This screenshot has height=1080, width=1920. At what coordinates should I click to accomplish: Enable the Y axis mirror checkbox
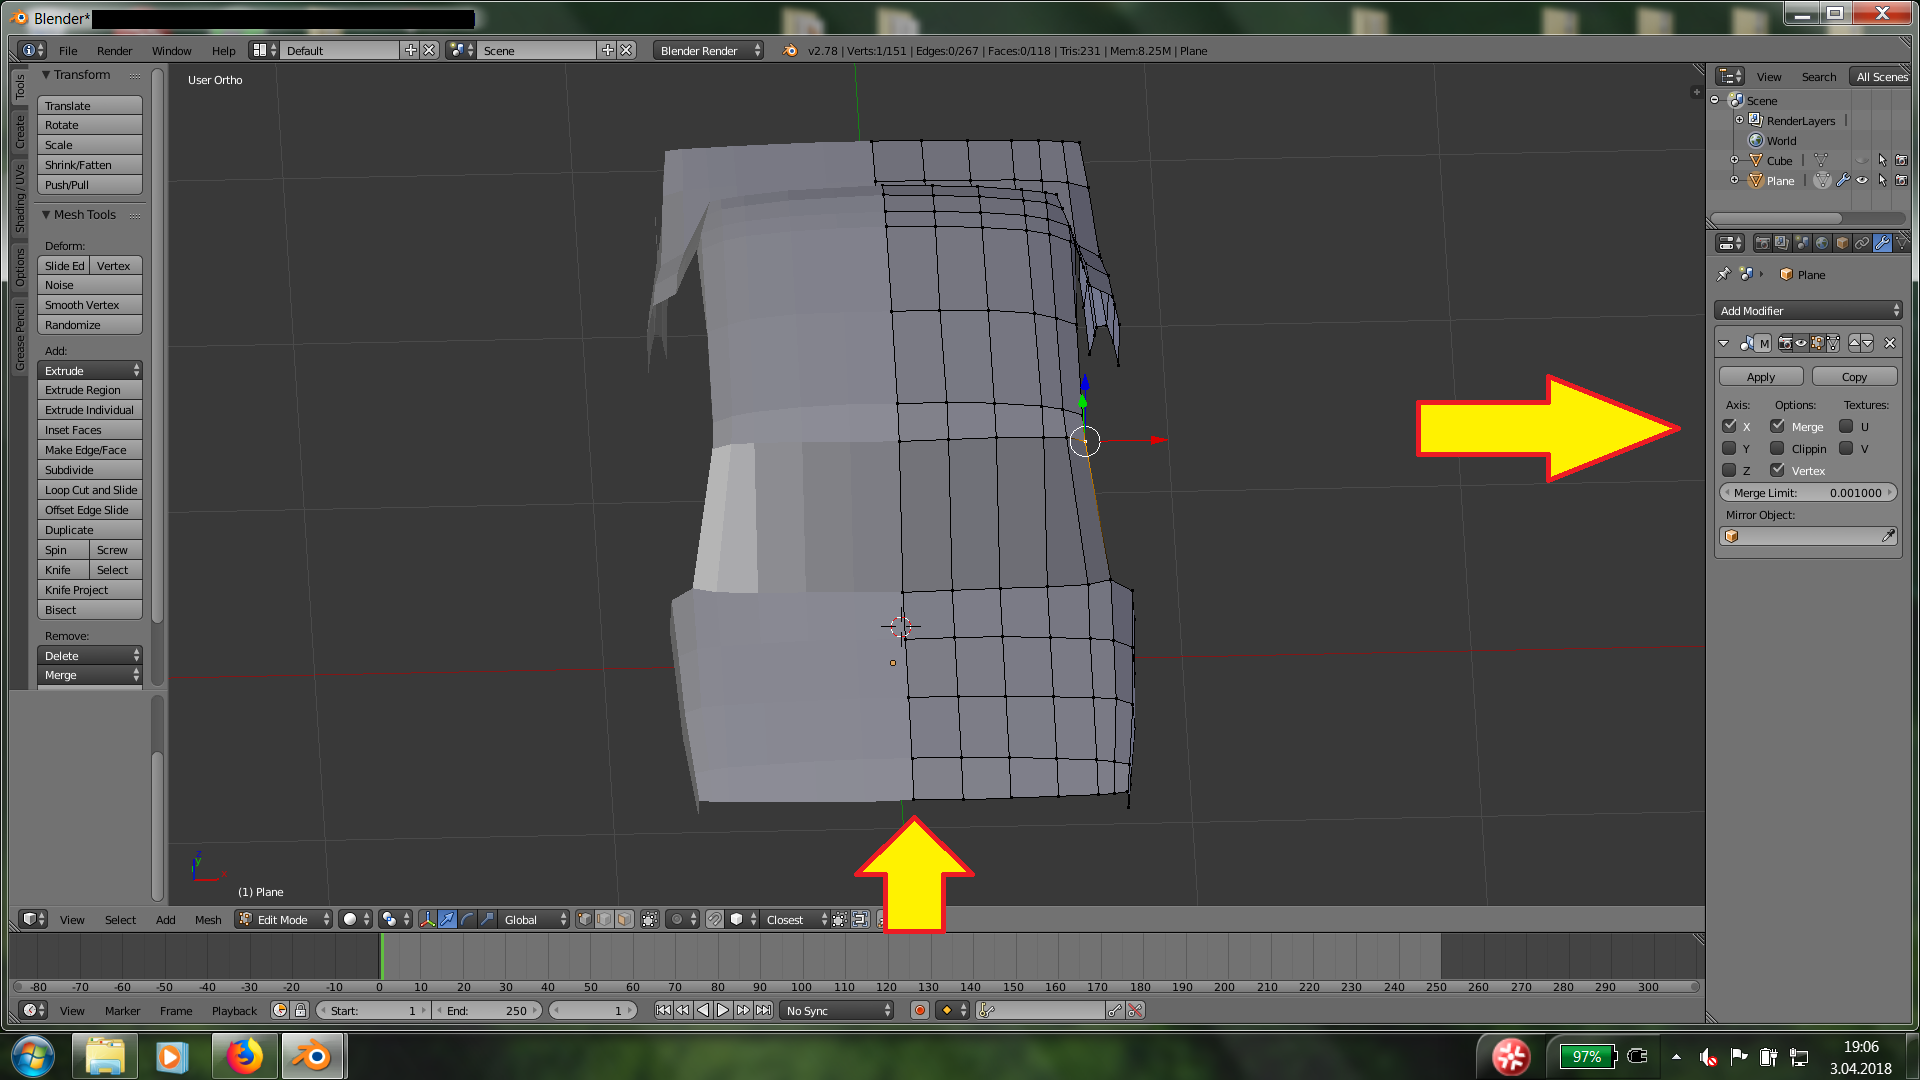click(x=1729, y=449)
